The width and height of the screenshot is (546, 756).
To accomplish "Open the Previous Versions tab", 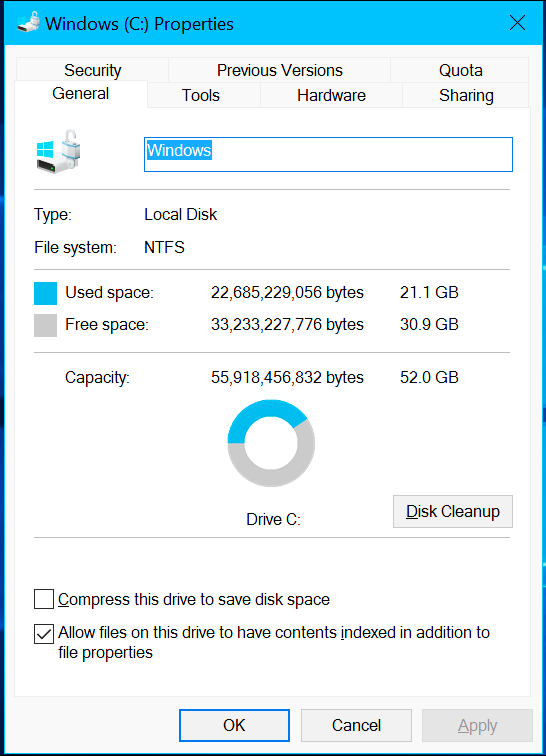I will [x=279, y=70].
